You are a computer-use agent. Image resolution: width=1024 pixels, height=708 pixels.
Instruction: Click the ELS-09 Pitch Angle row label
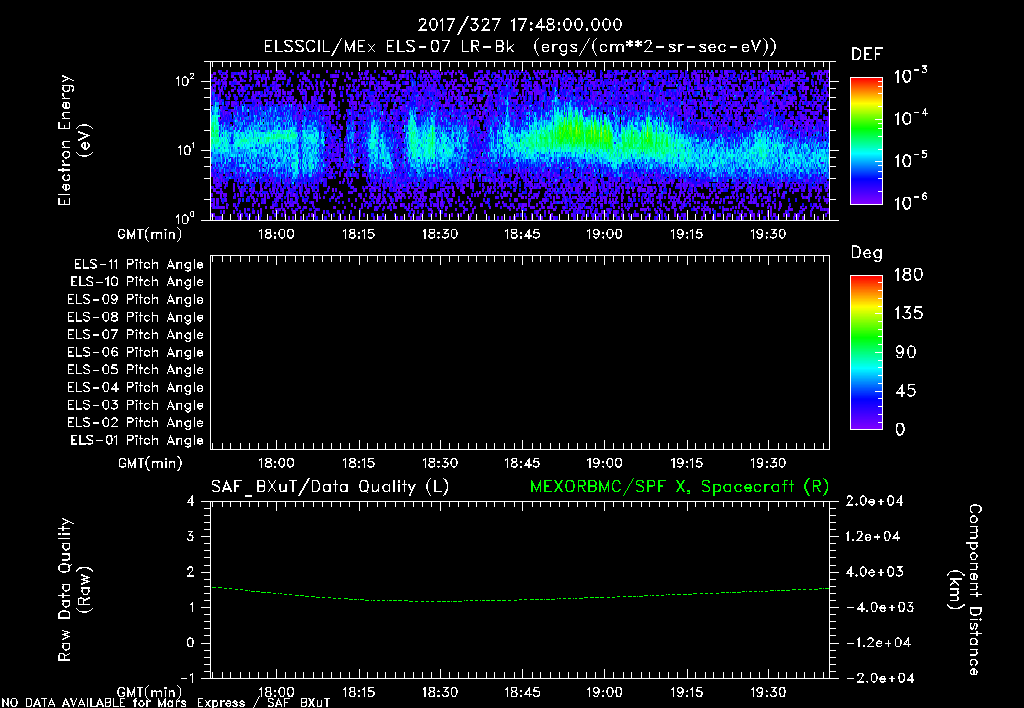135,300
